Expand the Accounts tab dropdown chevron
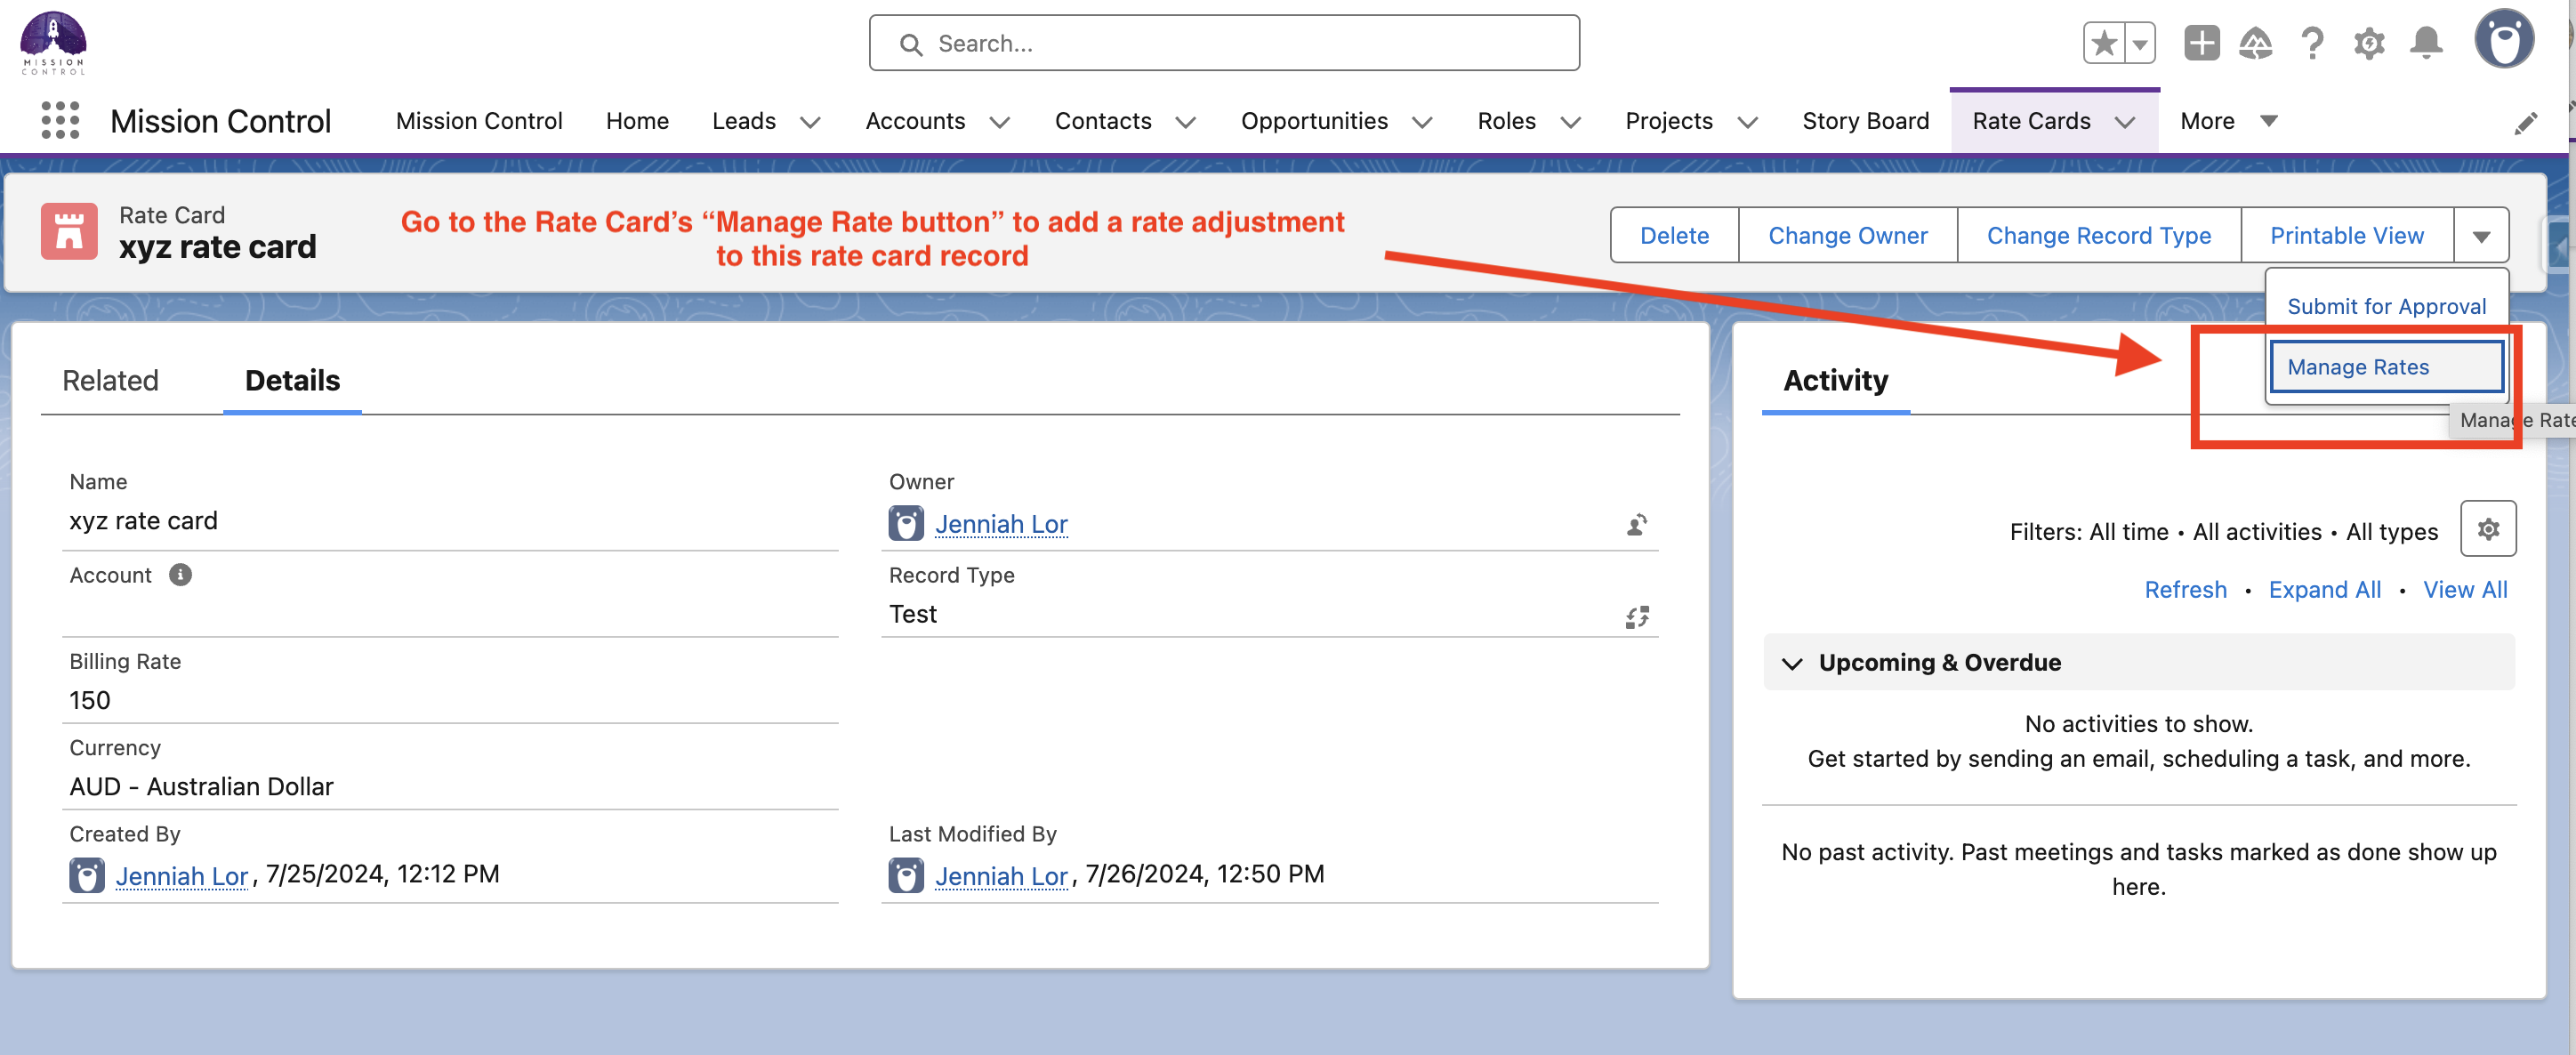The image size is (2576, 1055). click(999, 122)
